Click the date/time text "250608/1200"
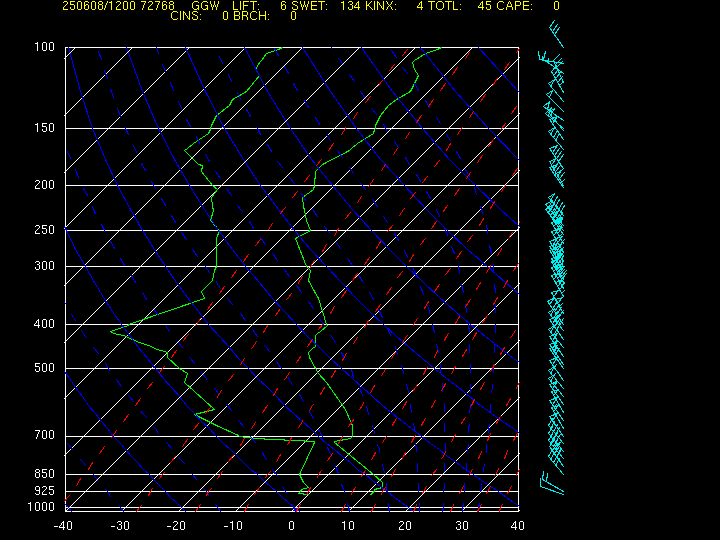The width and height of the screenshot is (720, 540). click(x=99, y=6)
